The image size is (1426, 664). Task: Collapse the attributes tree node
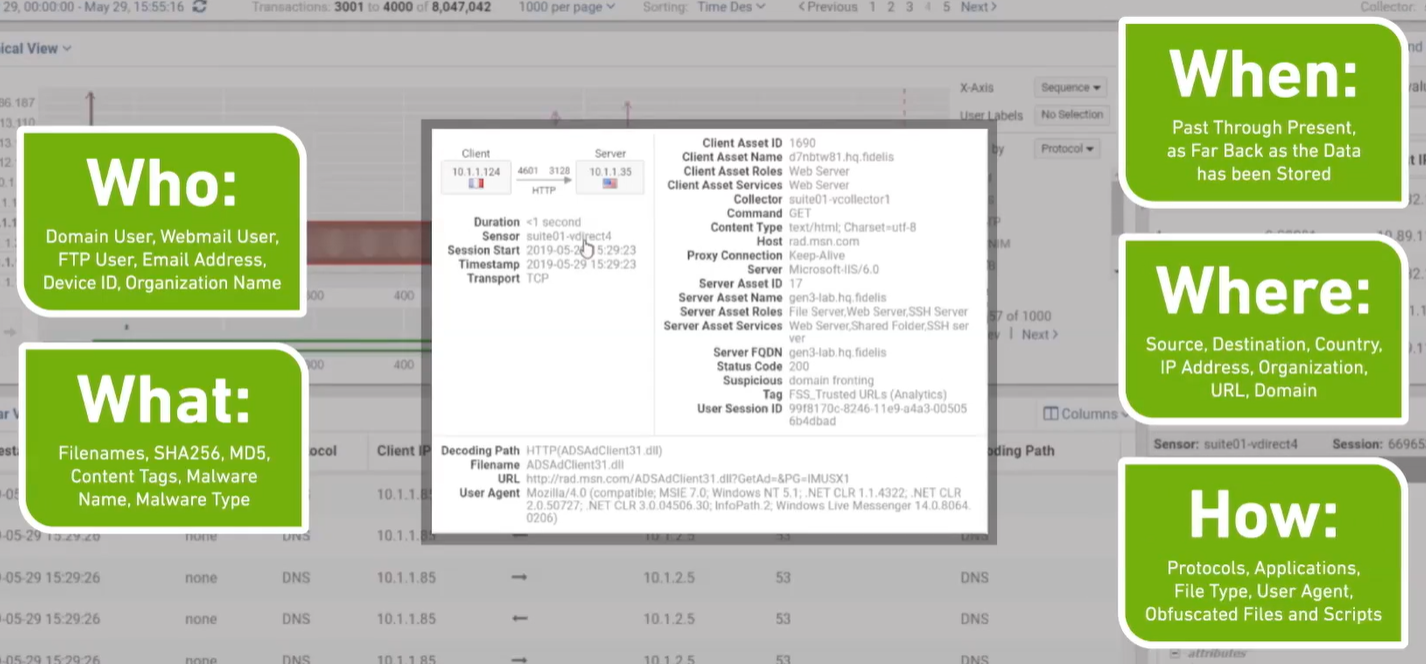pos(1175,654)
